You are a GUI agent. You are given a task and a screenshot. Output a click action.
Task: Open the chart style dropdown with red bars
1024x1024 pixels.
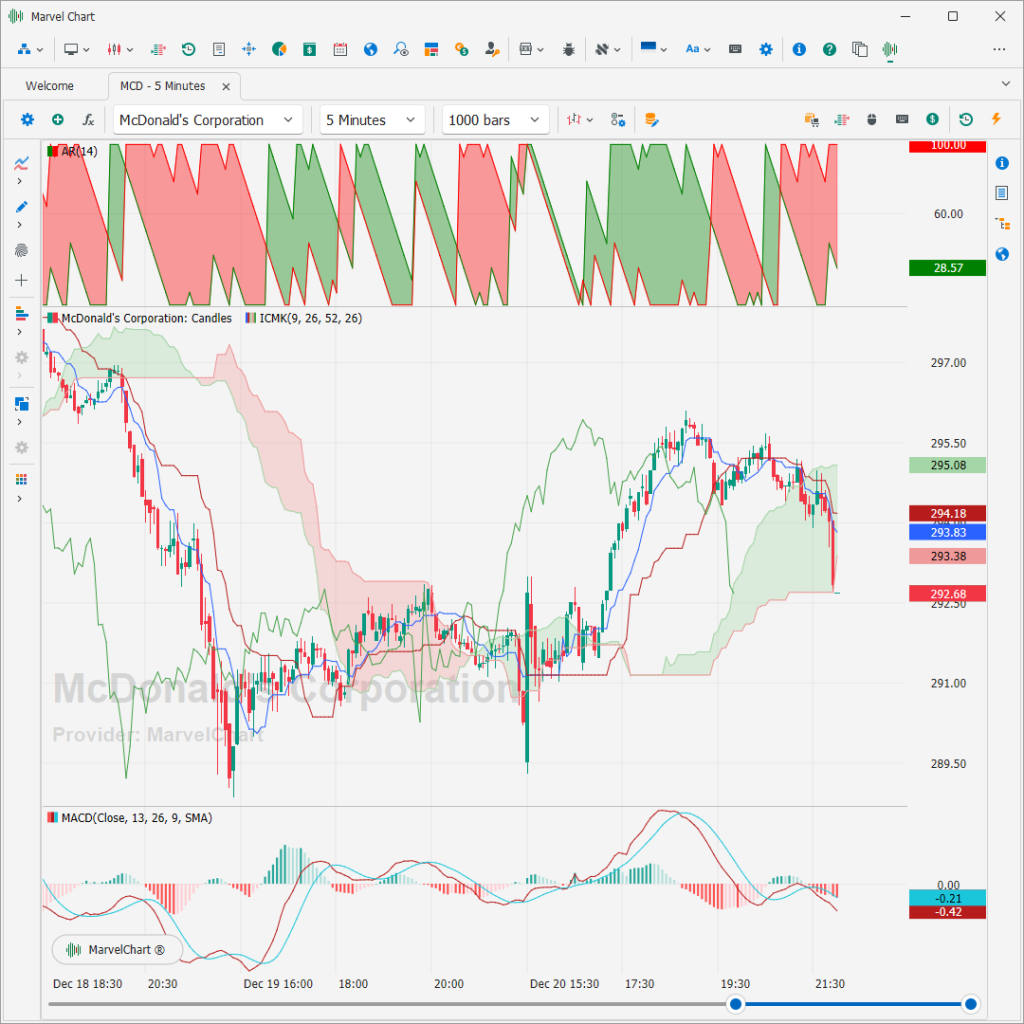tap(580, 120)
